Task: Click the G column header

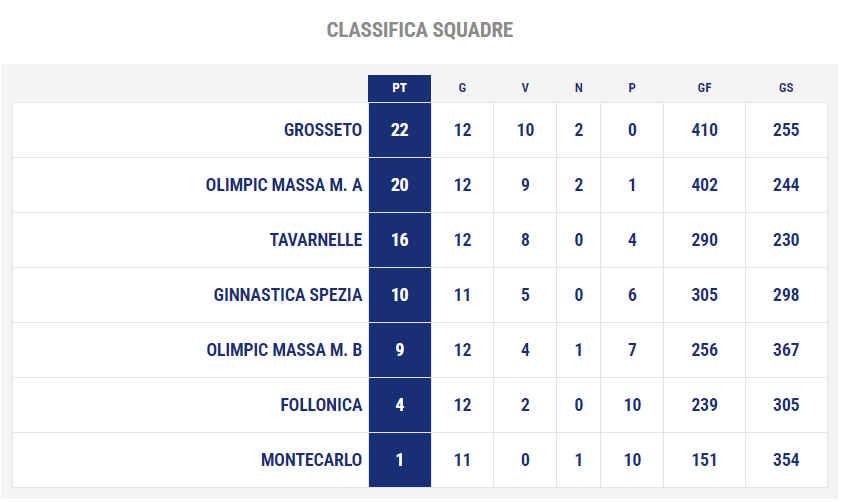Action: (462, 88)
